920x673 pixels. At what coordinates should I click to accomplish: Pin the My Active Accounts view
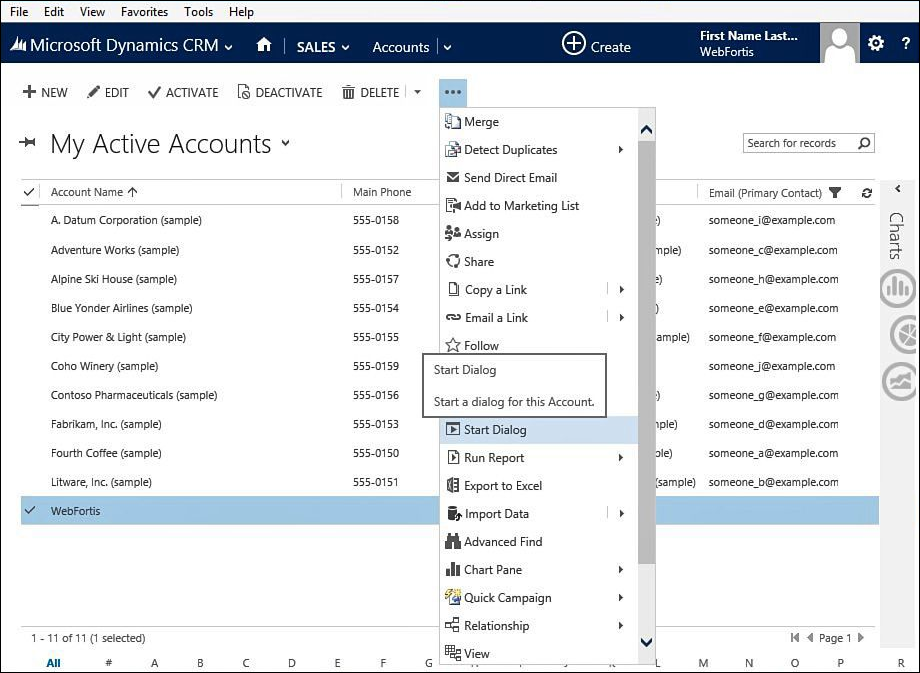click(28, 143)
